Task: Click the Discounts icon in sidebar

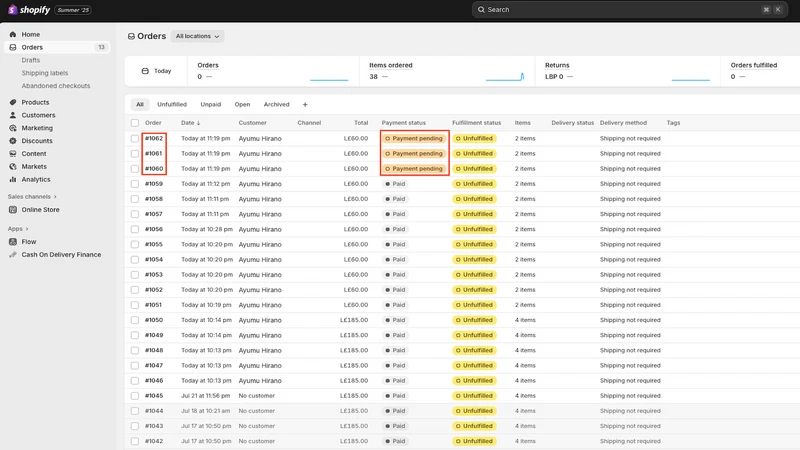Action: 13,141
